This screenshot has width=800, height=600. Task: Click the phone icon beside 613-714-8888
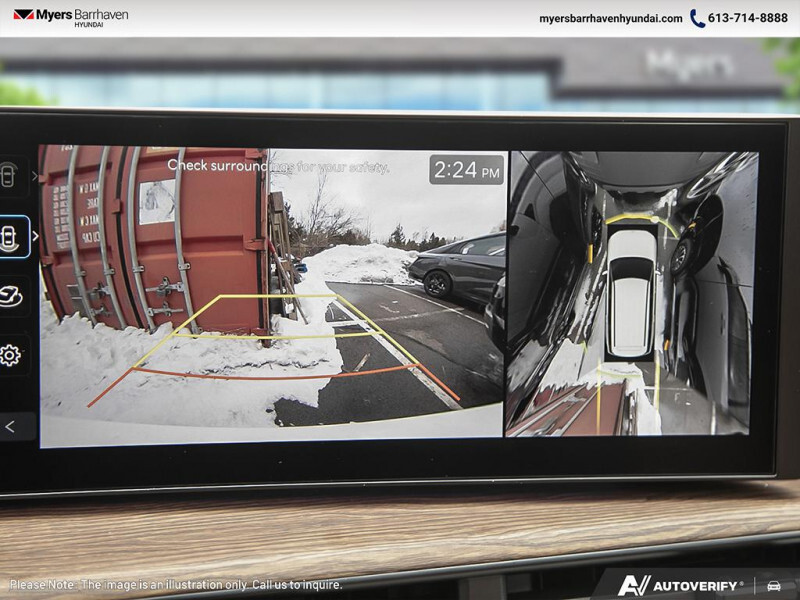click(x=697, y=18)
